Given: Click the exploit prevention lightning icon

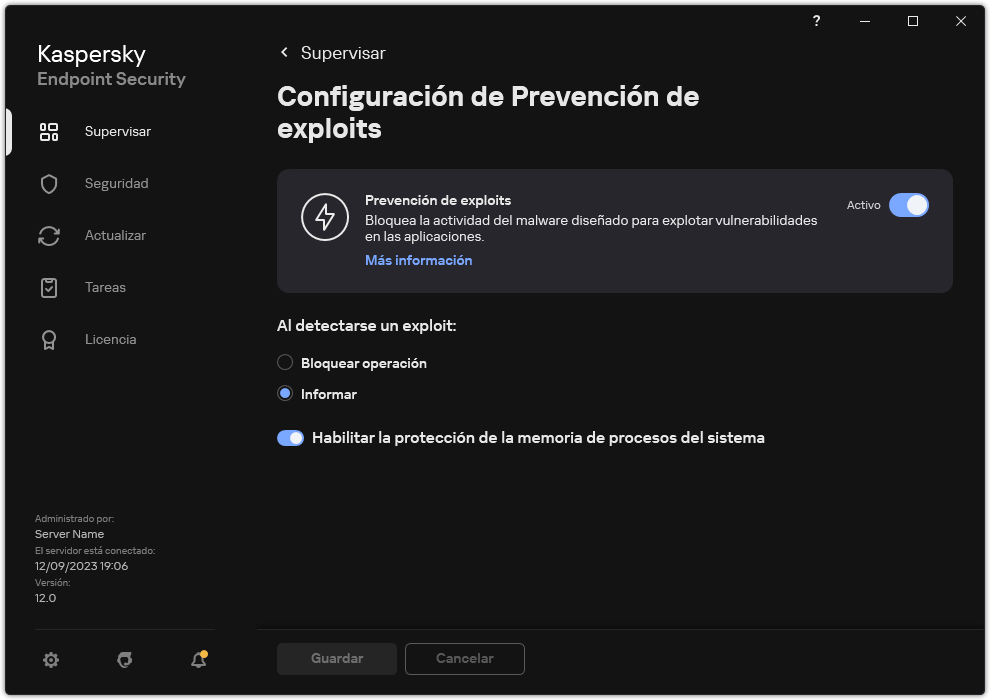Looking at the screenshot, I should [x=325, y=217].
